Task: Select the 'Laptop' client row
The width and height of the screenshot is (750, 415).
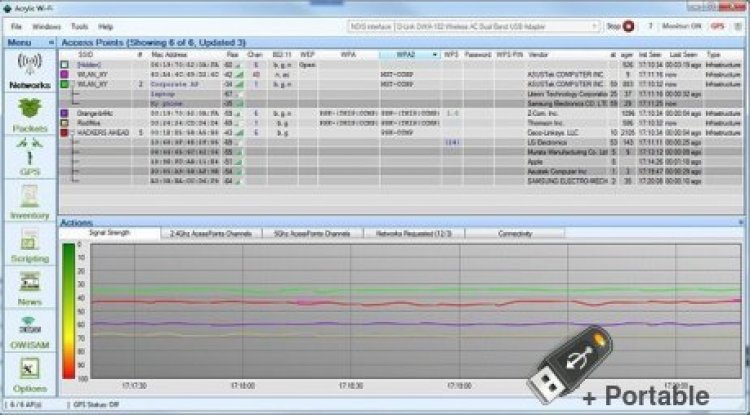Action: [401, 94]
